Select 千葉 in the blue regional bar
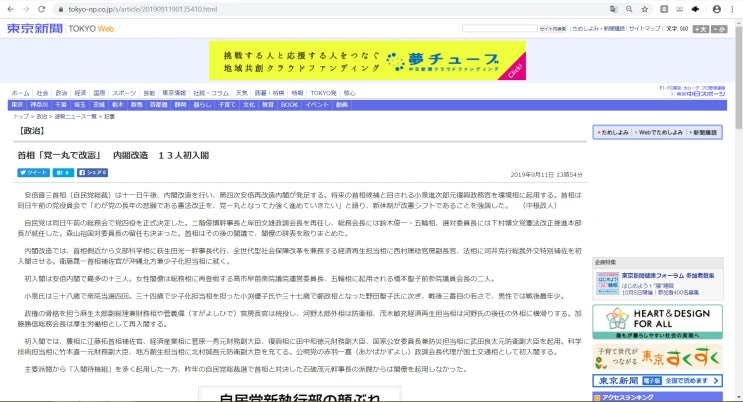743x402 pixels. [61, 105]
